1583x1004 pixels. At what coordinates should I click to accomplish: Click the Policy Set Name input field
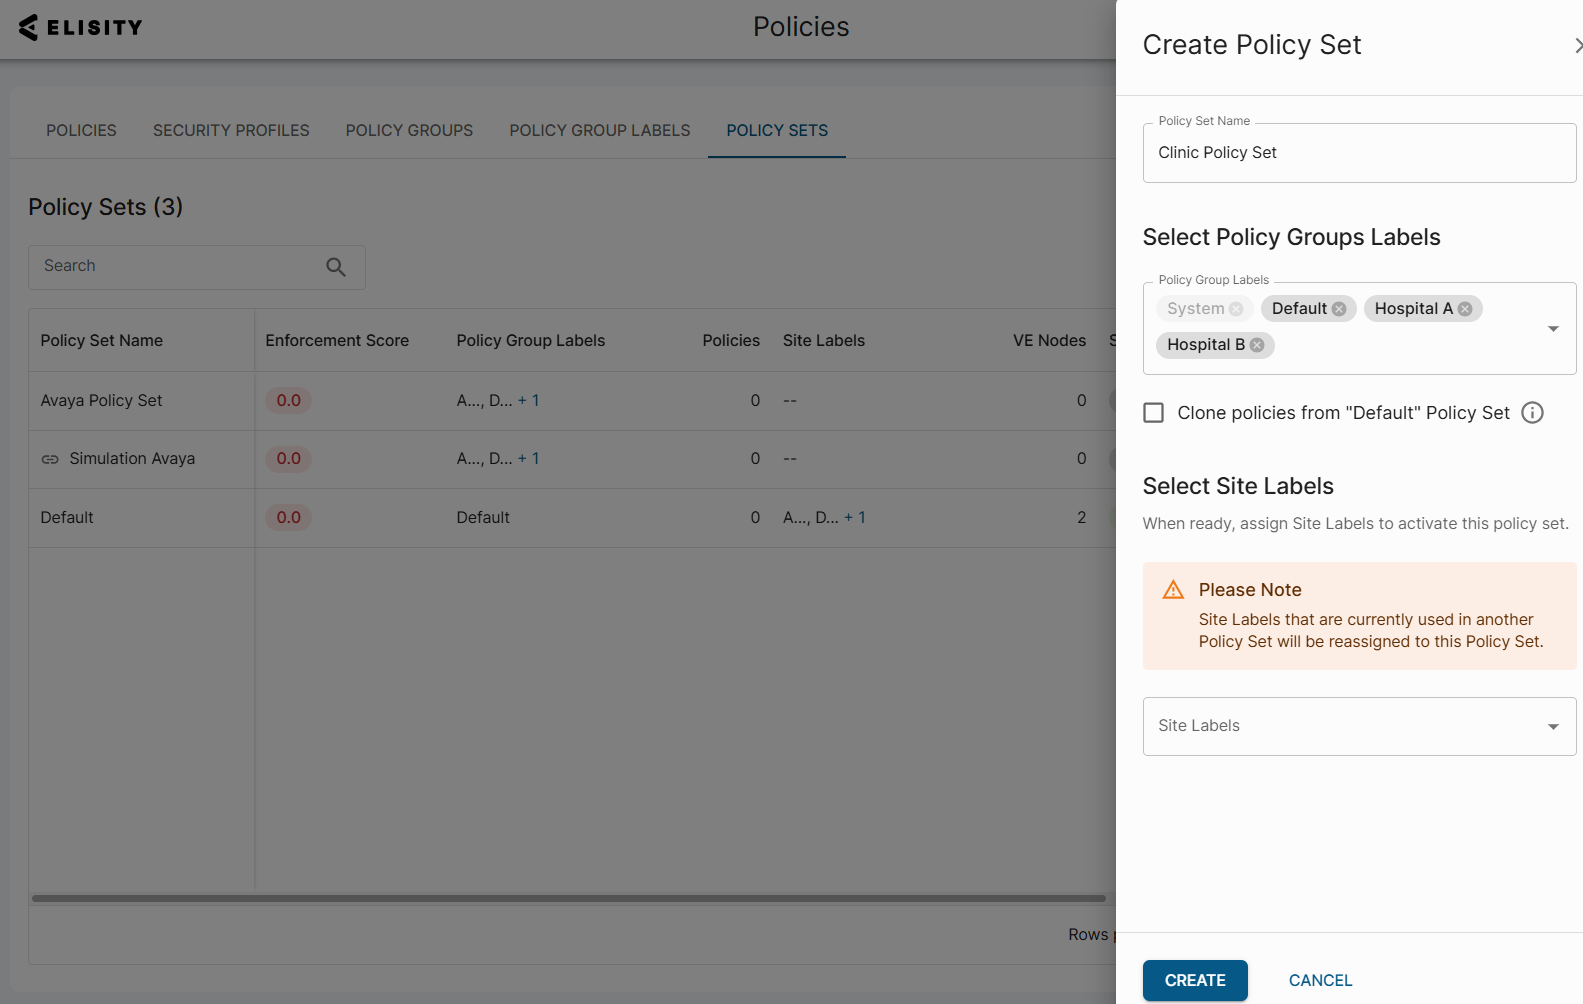(1358, 153)
